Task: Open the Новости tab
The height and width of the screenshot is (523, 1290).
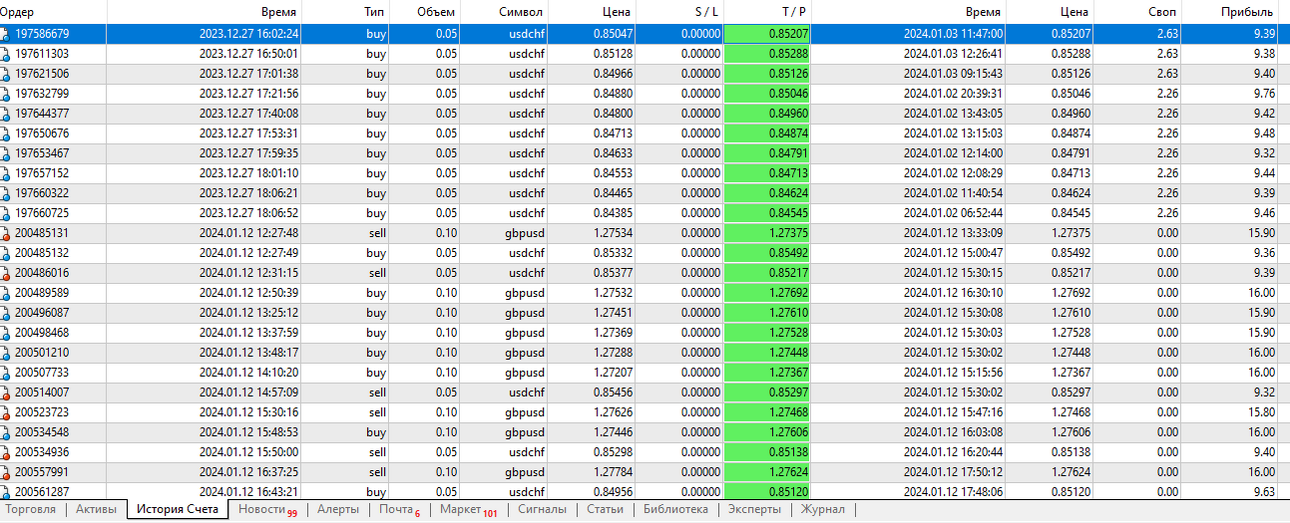Action: [x=267, y=510]
